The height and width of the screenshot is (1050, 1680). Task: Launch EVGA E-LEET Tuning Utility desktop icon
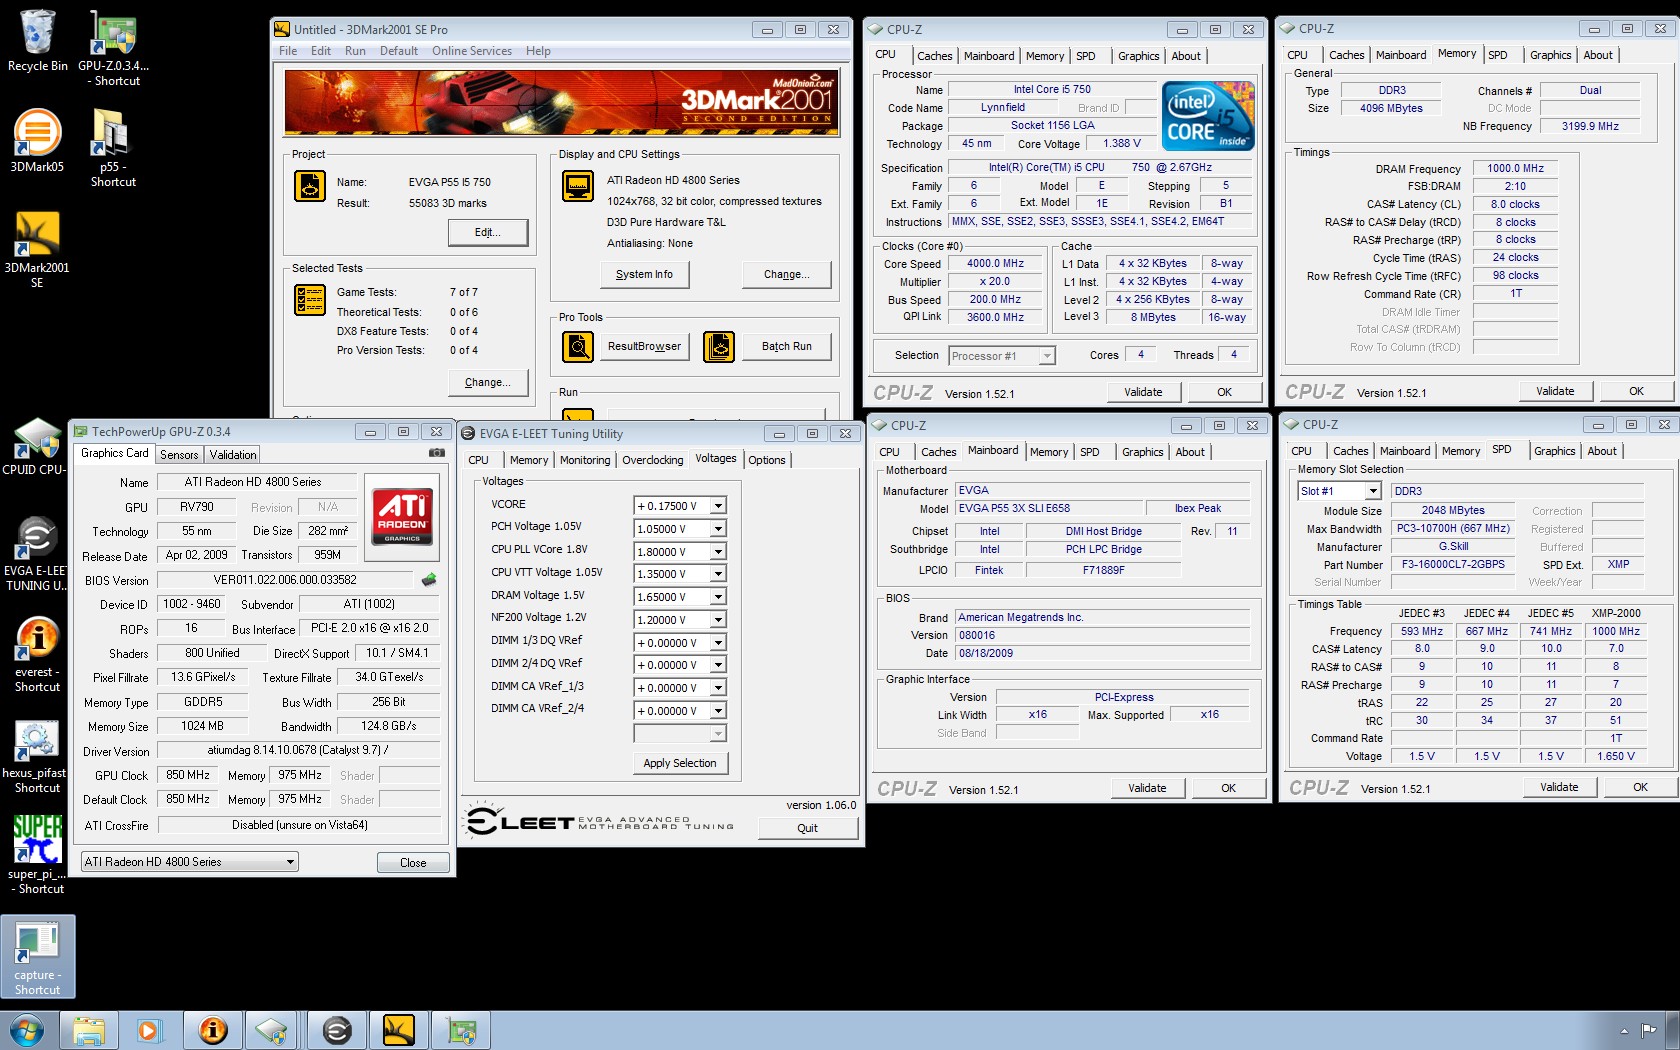(x=37, y=554)
